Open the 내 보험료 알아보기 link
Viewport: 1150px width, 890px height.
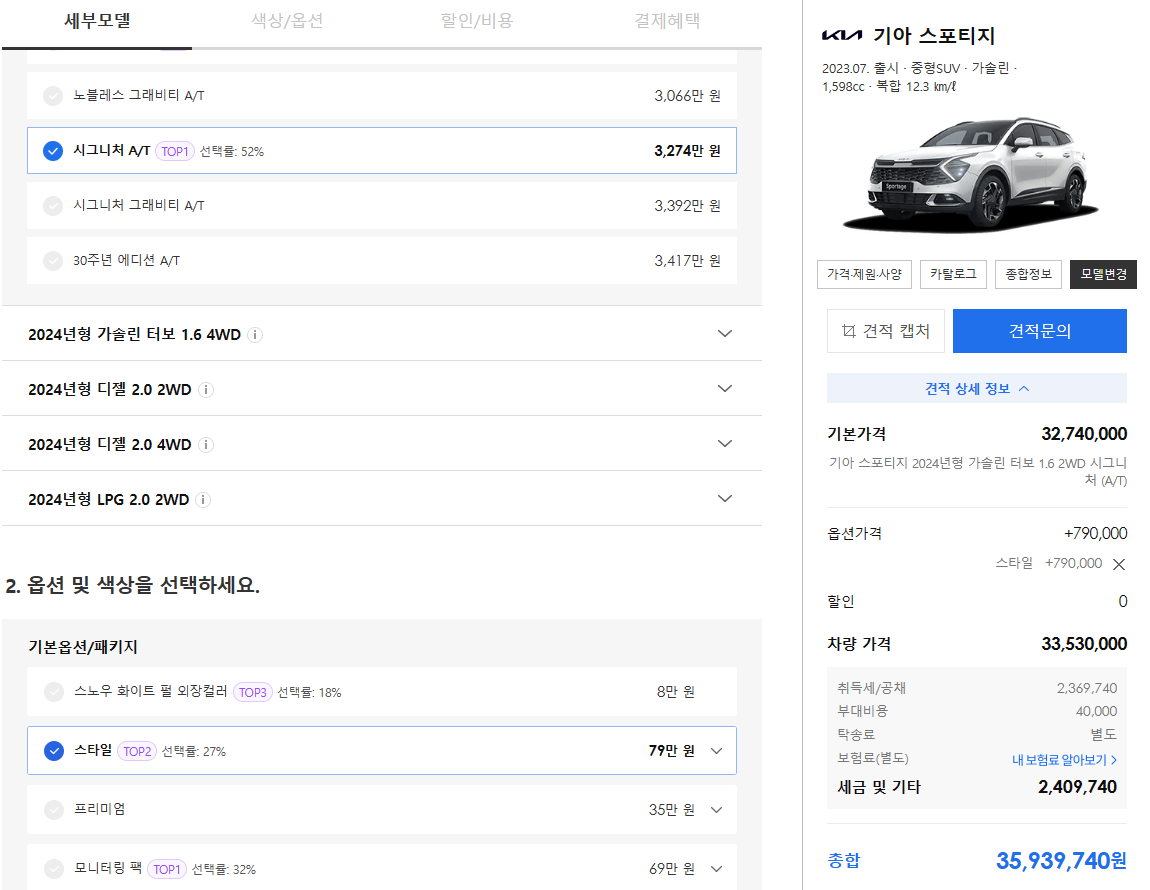click(x=1064, y=760)
